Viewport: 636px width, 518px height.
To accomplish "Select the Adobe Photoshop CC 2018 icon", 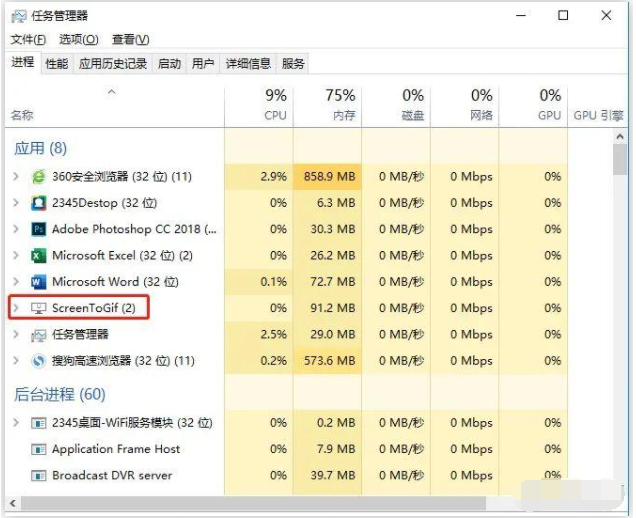I will (39, 229).
